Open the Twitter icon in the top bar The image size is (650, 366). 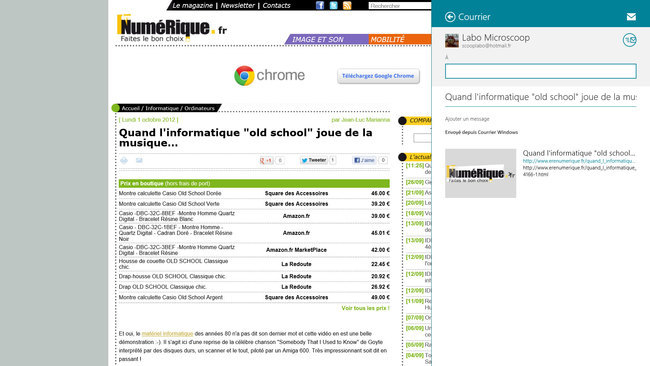333,5
